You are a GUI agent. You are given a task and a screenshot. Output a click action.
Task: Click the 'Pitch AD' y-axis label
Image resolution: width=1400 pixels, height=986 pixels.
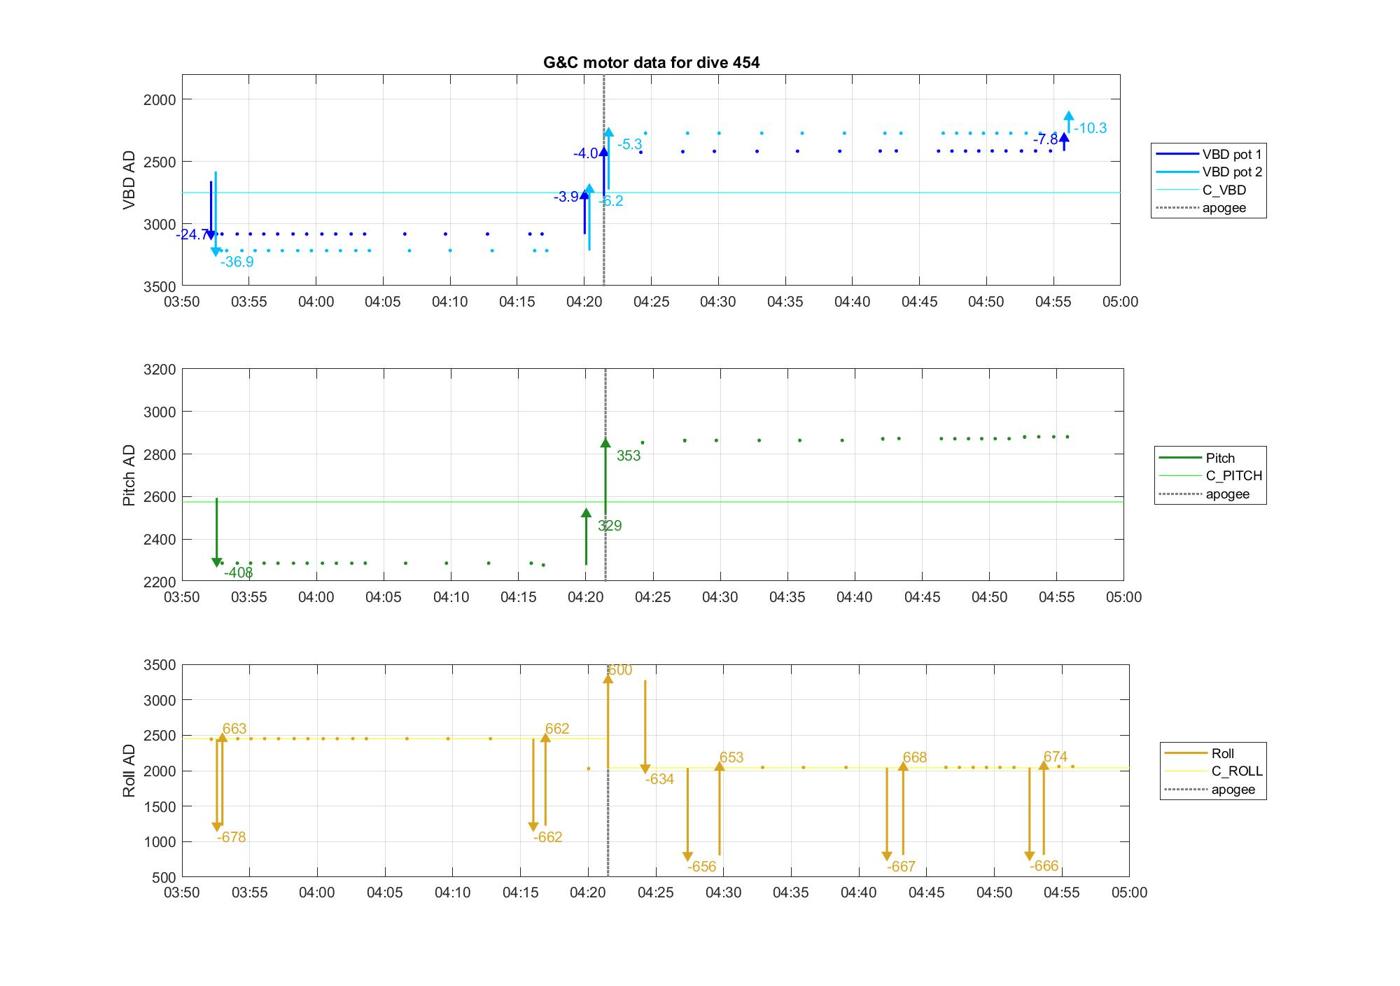(x=129, y=475)
